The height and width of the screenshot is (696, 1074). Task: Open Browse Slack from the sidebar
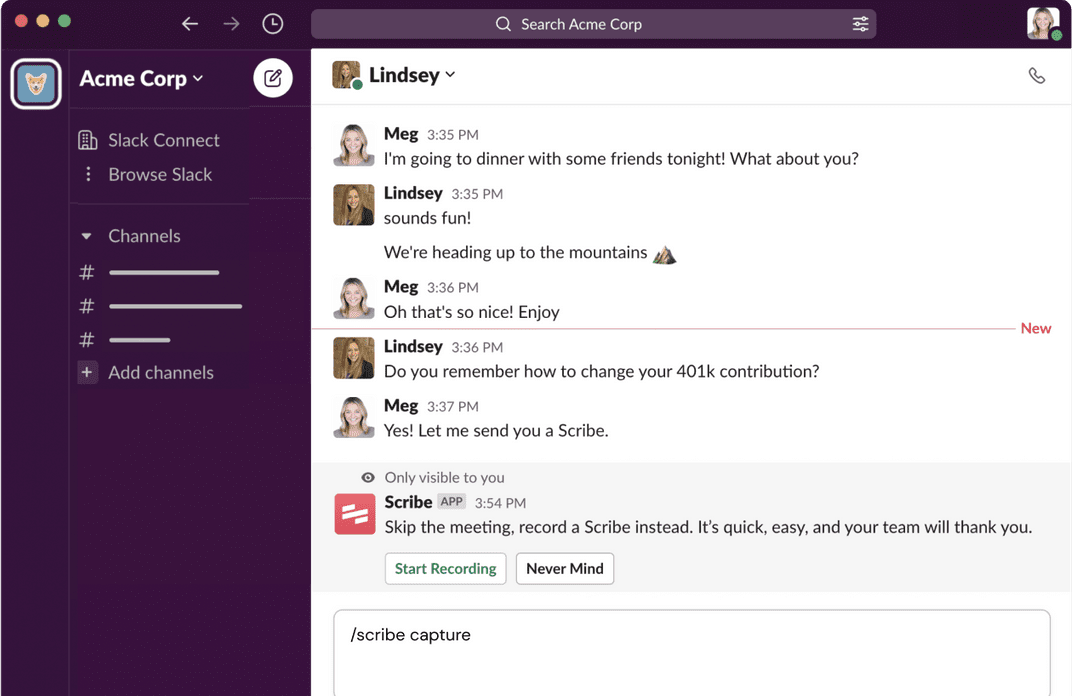click(x=160, y=174)
